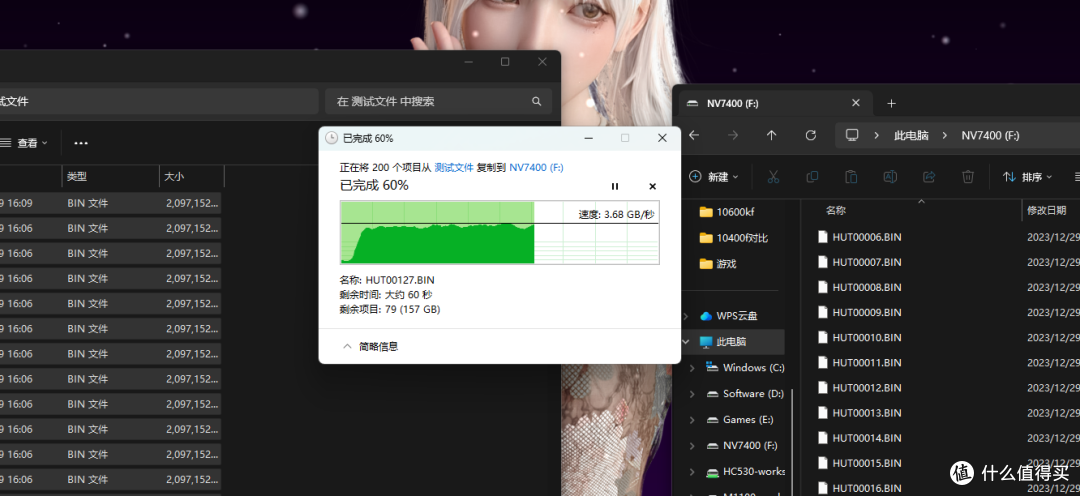Screen dimensions: 1080x496
Task: Select NV7400 (F:) in navigation pane
Action: [x=742, y=446]
